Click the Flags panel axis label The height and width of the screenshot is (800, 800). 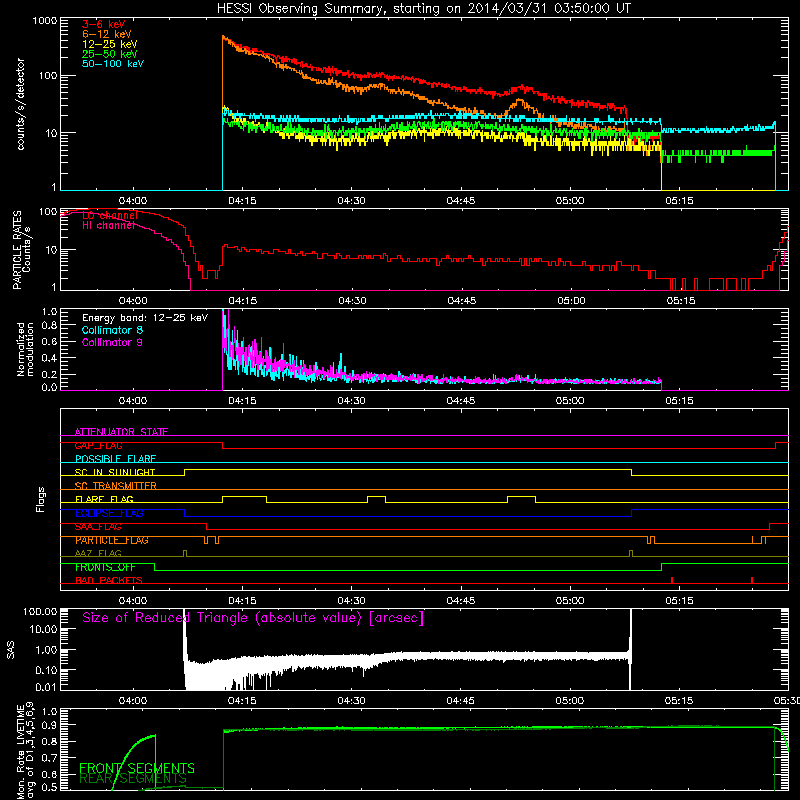click(41, 499)
